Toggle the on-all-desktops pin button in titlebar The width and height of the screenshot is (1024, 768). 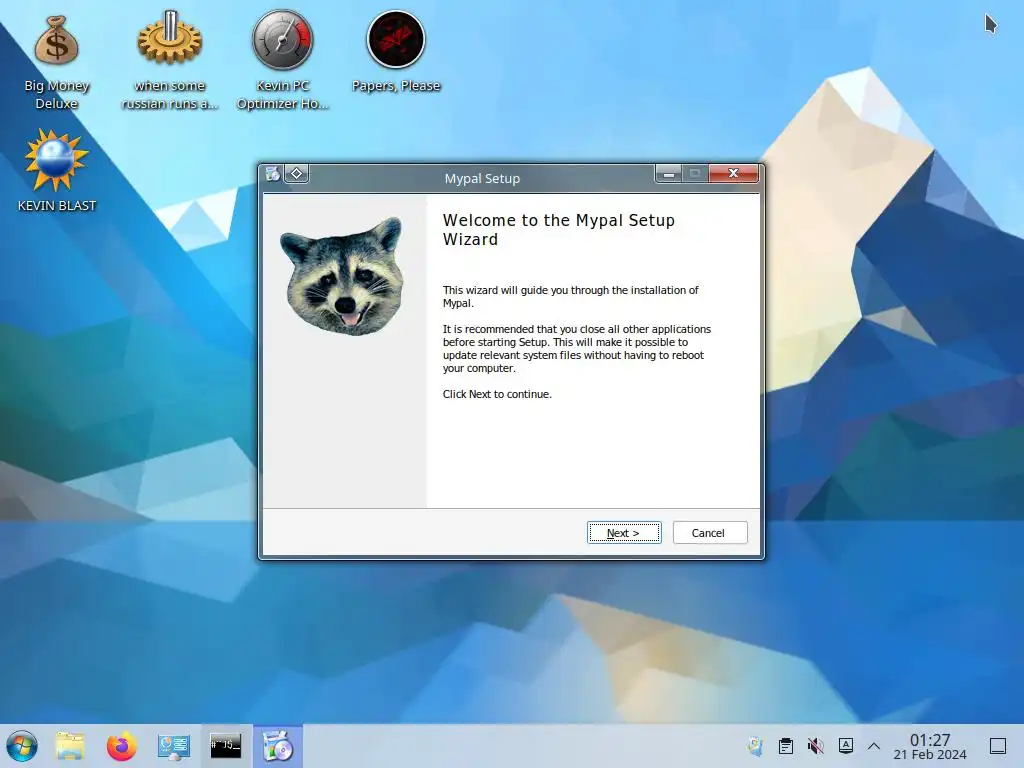coord(296,174)
